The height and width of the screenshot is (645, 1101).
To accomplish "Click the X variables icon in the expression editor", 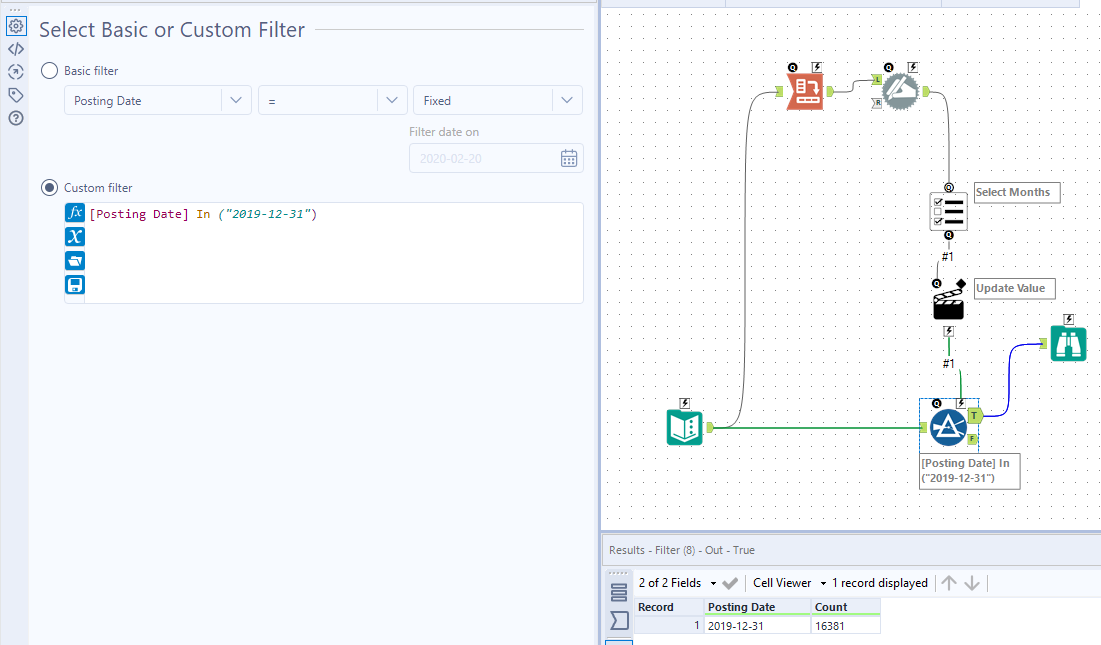I will [75, 237].
